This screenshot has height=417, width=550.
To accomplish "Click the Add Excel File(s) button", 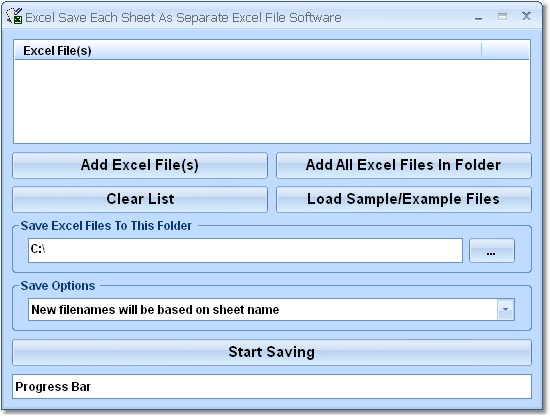I will pos(140,165).
